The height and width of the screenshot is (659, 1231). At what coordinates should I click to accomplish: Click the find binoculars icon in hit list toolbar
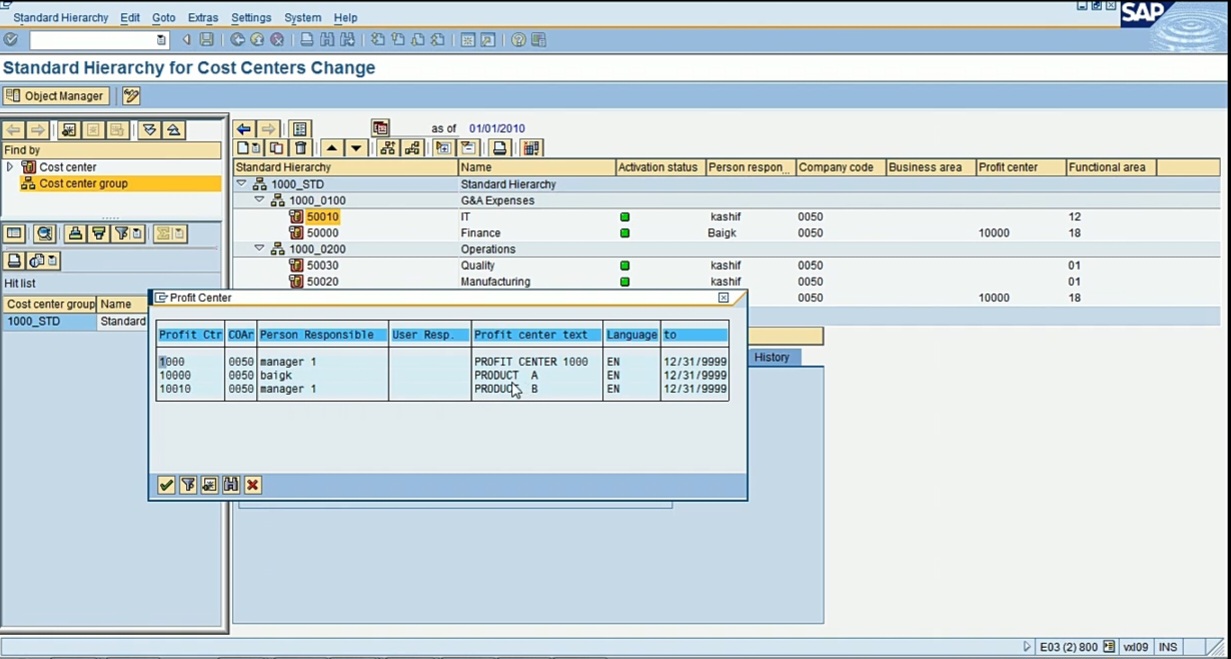[44, 234]
